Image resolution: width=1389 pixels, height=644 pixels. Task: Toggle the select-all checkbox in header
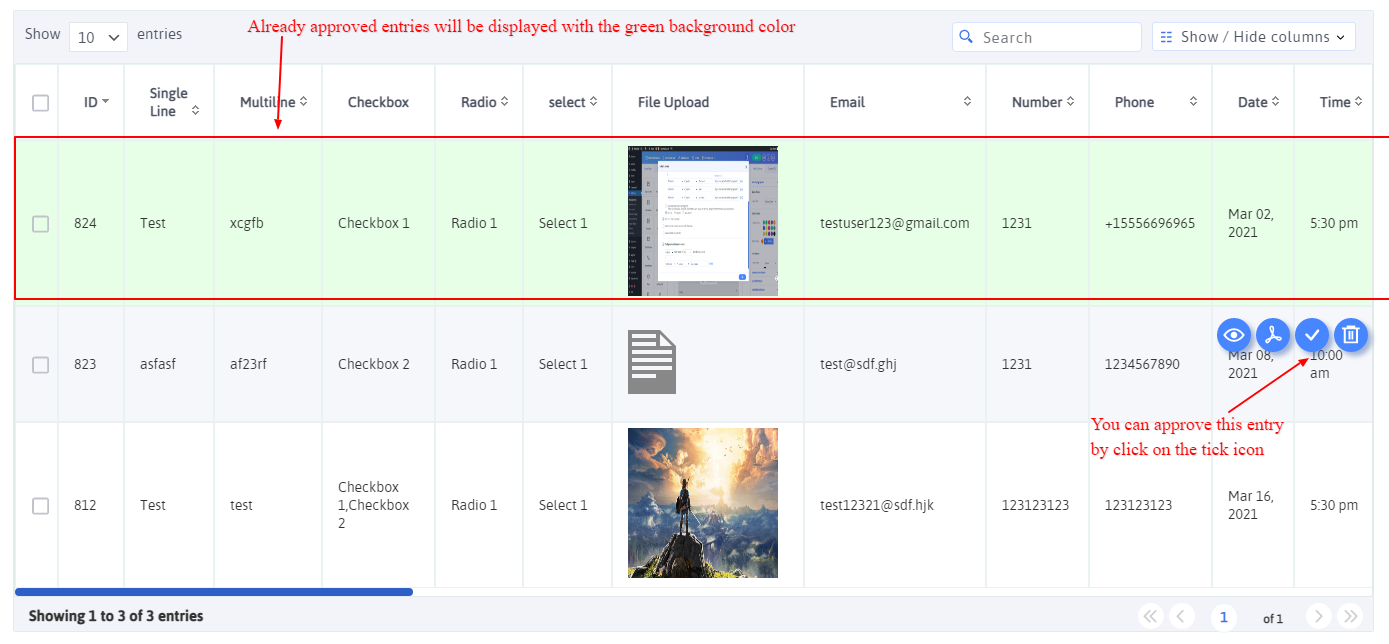pyautogui.click(x=41, y=102)
